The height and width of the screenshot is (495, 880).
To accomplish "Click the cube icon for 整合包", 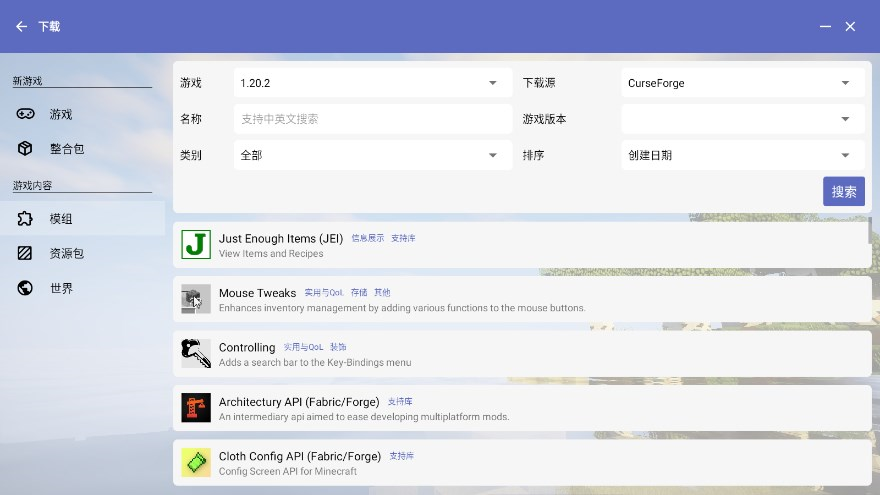I will pos(25,149).
